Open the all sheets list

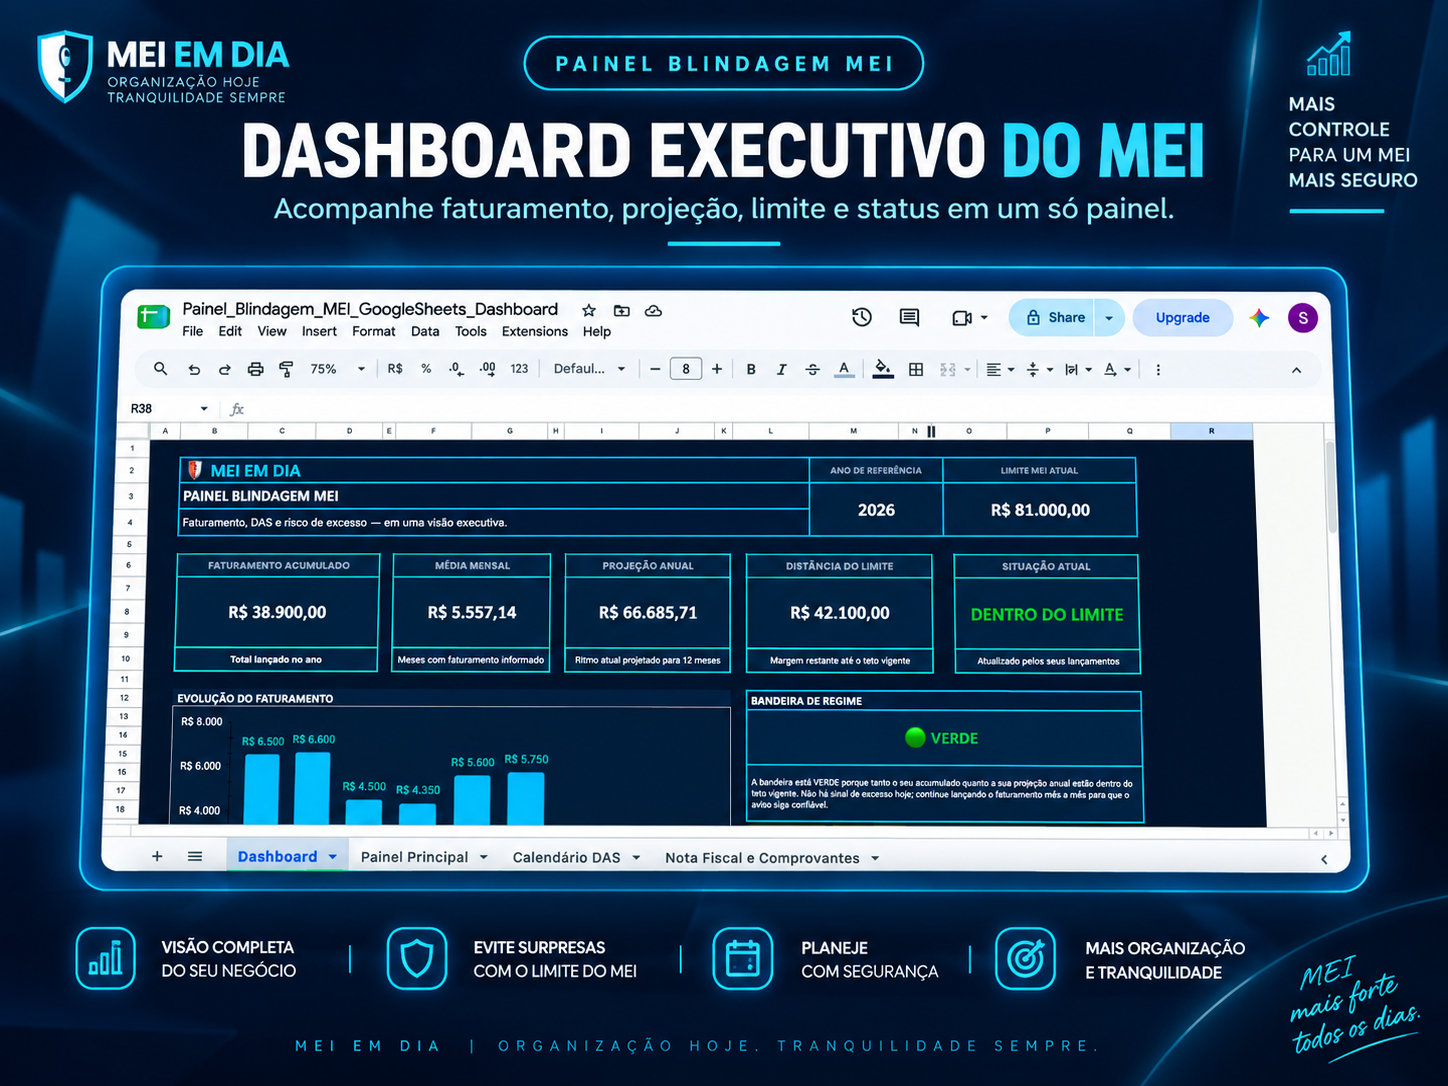[195, 857]
